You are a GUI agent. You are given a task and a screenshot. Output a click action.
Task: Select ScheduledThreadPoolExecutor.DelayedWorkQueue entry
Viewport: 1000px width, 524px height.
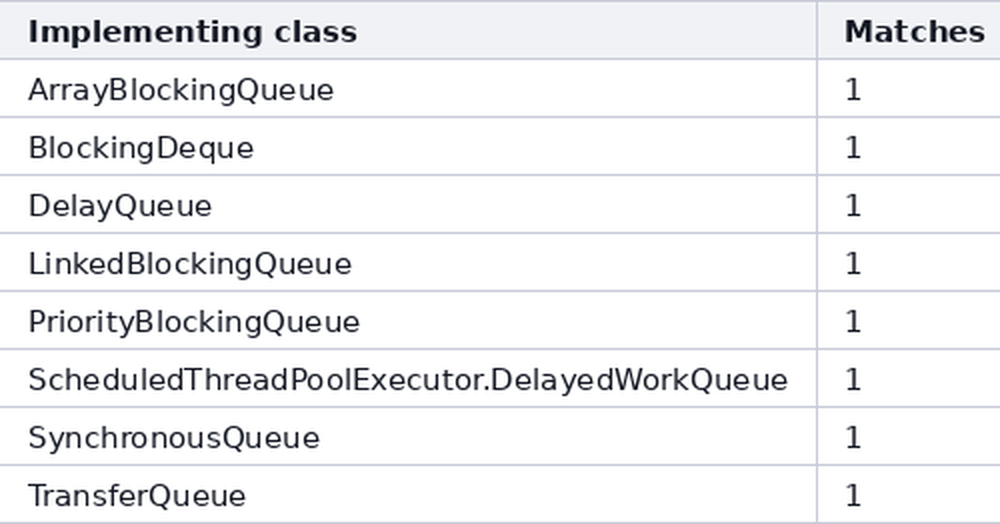click(408, 380)
